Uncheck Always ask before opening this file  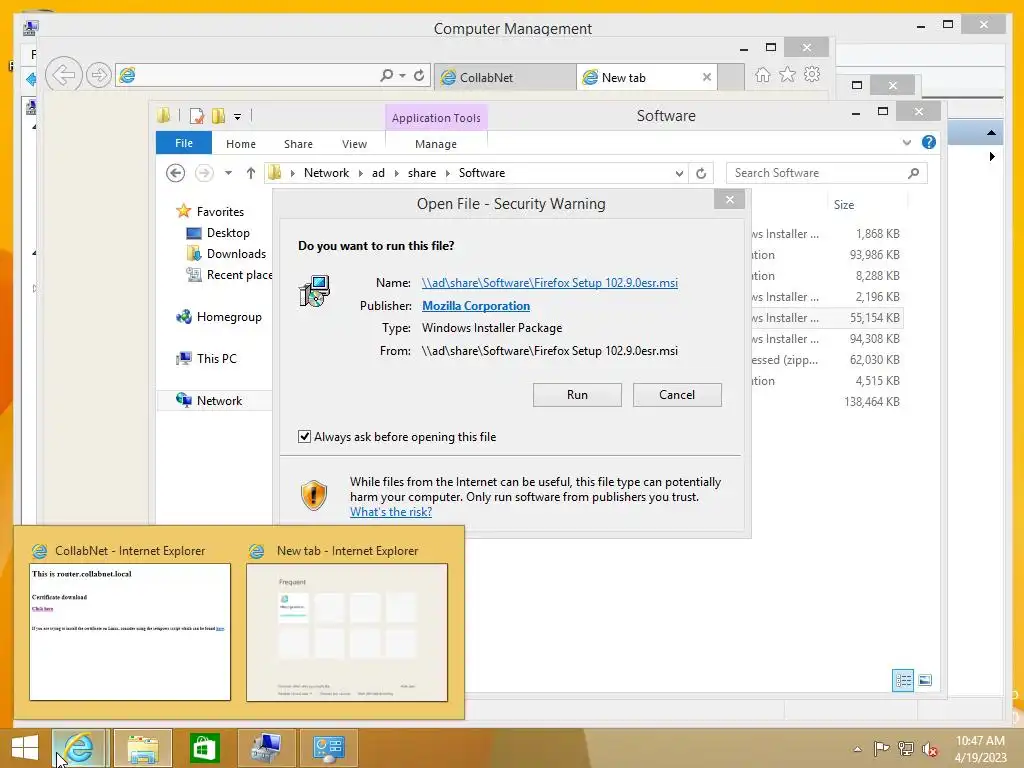point(304,436)
